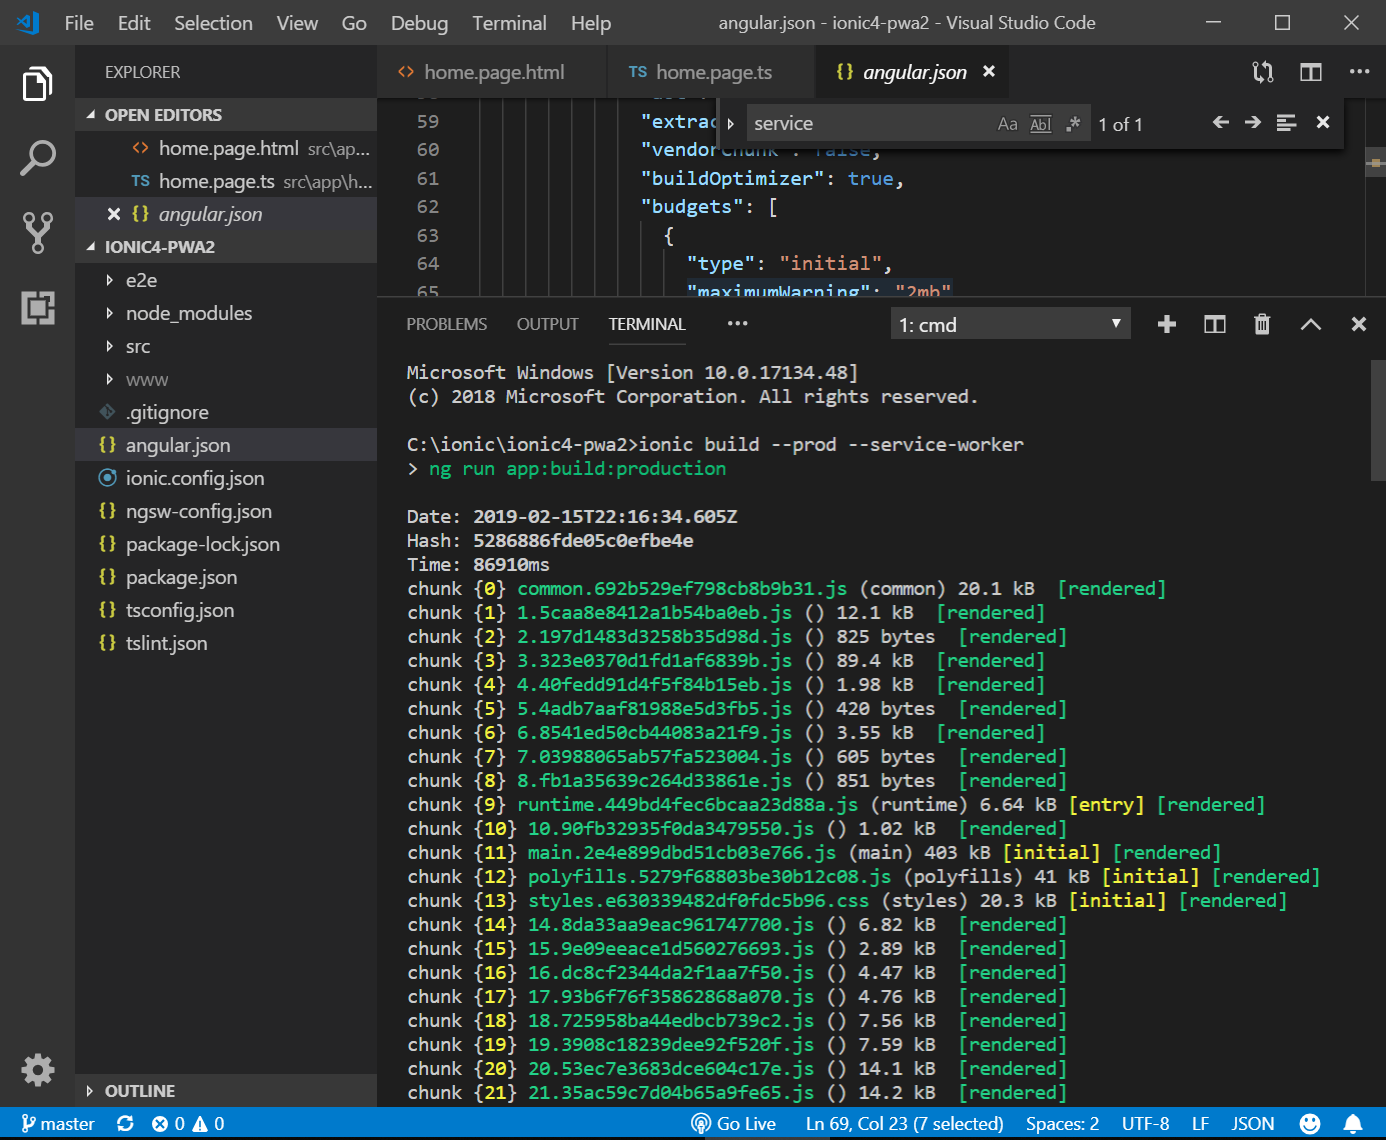The width and height of the screenshot is (1386, 1140).
Task: Toggle Use Regular Expression in find
Action: tap(1073, 124)
